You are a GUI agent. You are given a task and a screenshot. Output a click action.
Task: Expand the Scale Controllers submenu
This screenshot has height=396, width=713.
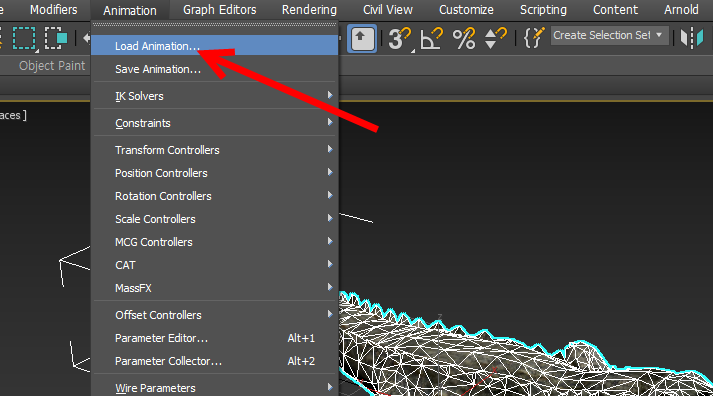pyautogui.click(x=215, y=219)
